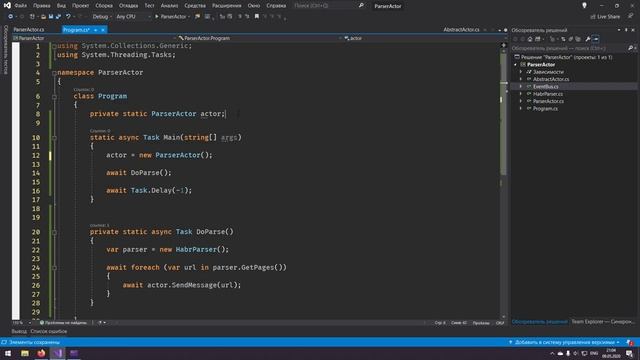This screenshot has width=640, height=360.
Task: Click the Save file toolbar icon
Action: (x=51, y=17)
